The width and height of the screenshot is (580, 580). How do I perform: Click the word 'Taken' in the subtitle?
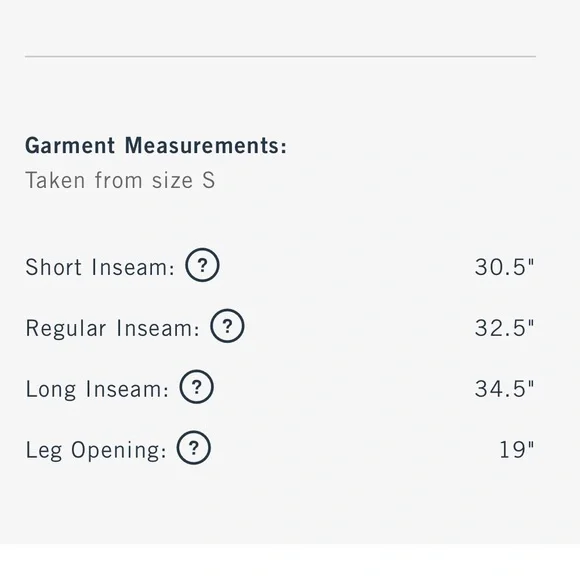point(55,180)
